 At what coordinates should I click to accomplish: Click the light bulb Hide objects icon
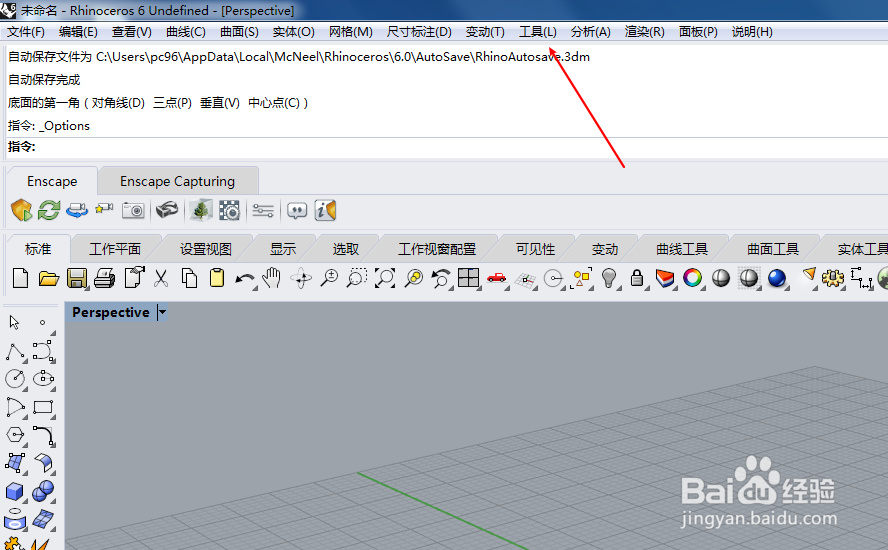[x=609, y=278]
